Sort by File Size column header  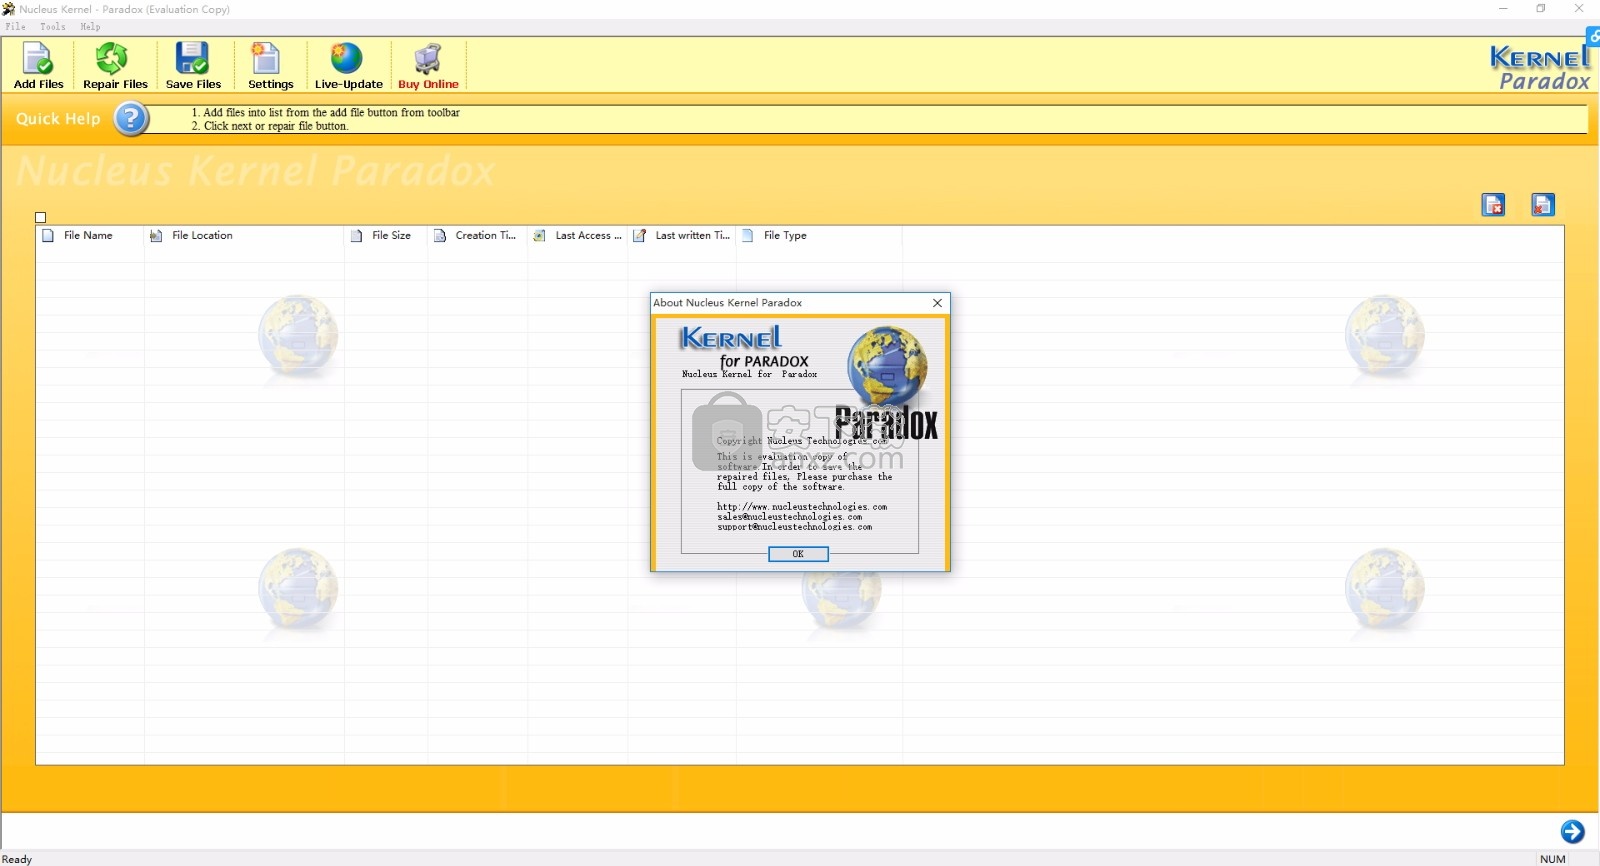click(x=386, y=236)
